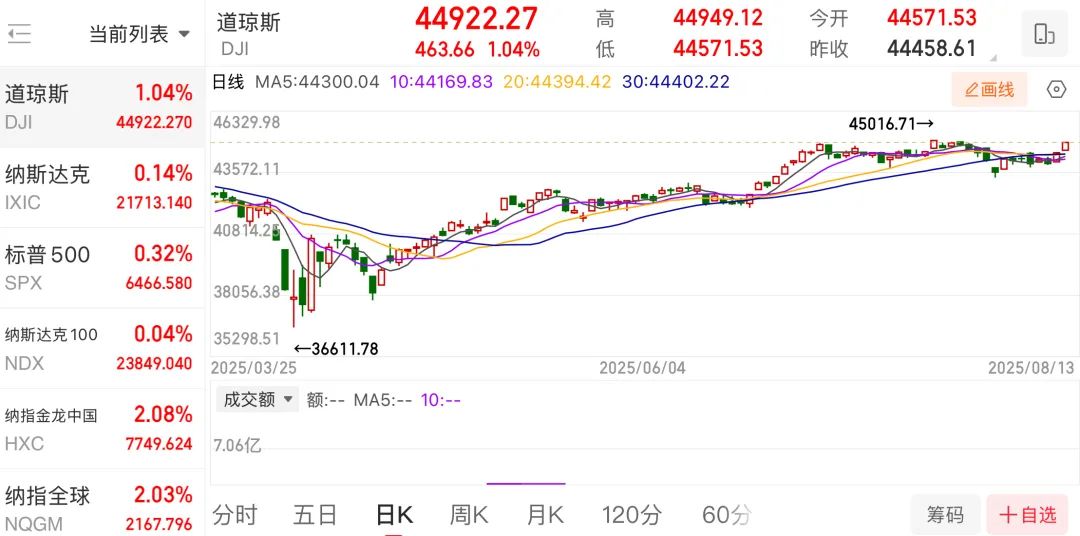Click the 36611.78 low marker on chart
The image size is (1080, 536).
click(x=336, y=349)
